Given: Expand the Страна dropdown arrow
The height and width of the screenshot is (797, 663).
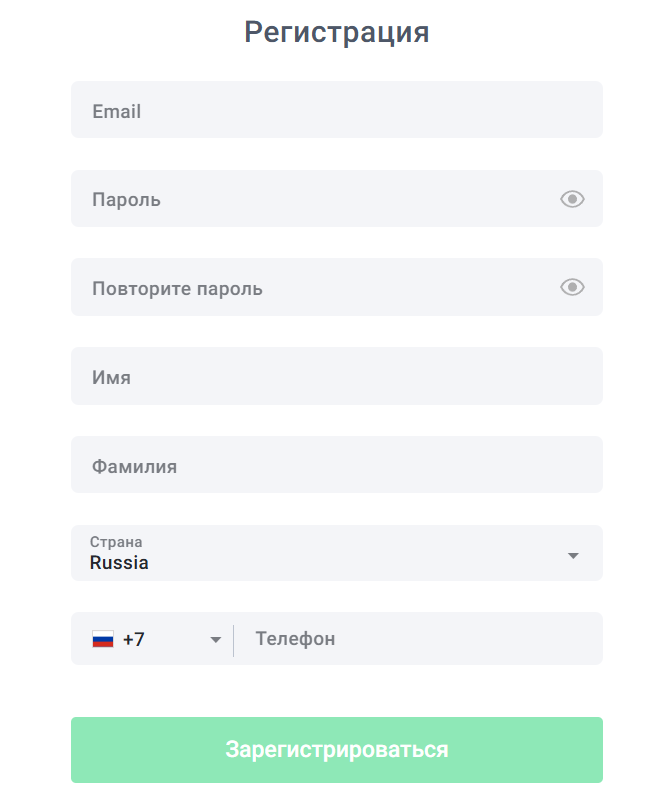Looking at the screenshot, I should 573,555.
